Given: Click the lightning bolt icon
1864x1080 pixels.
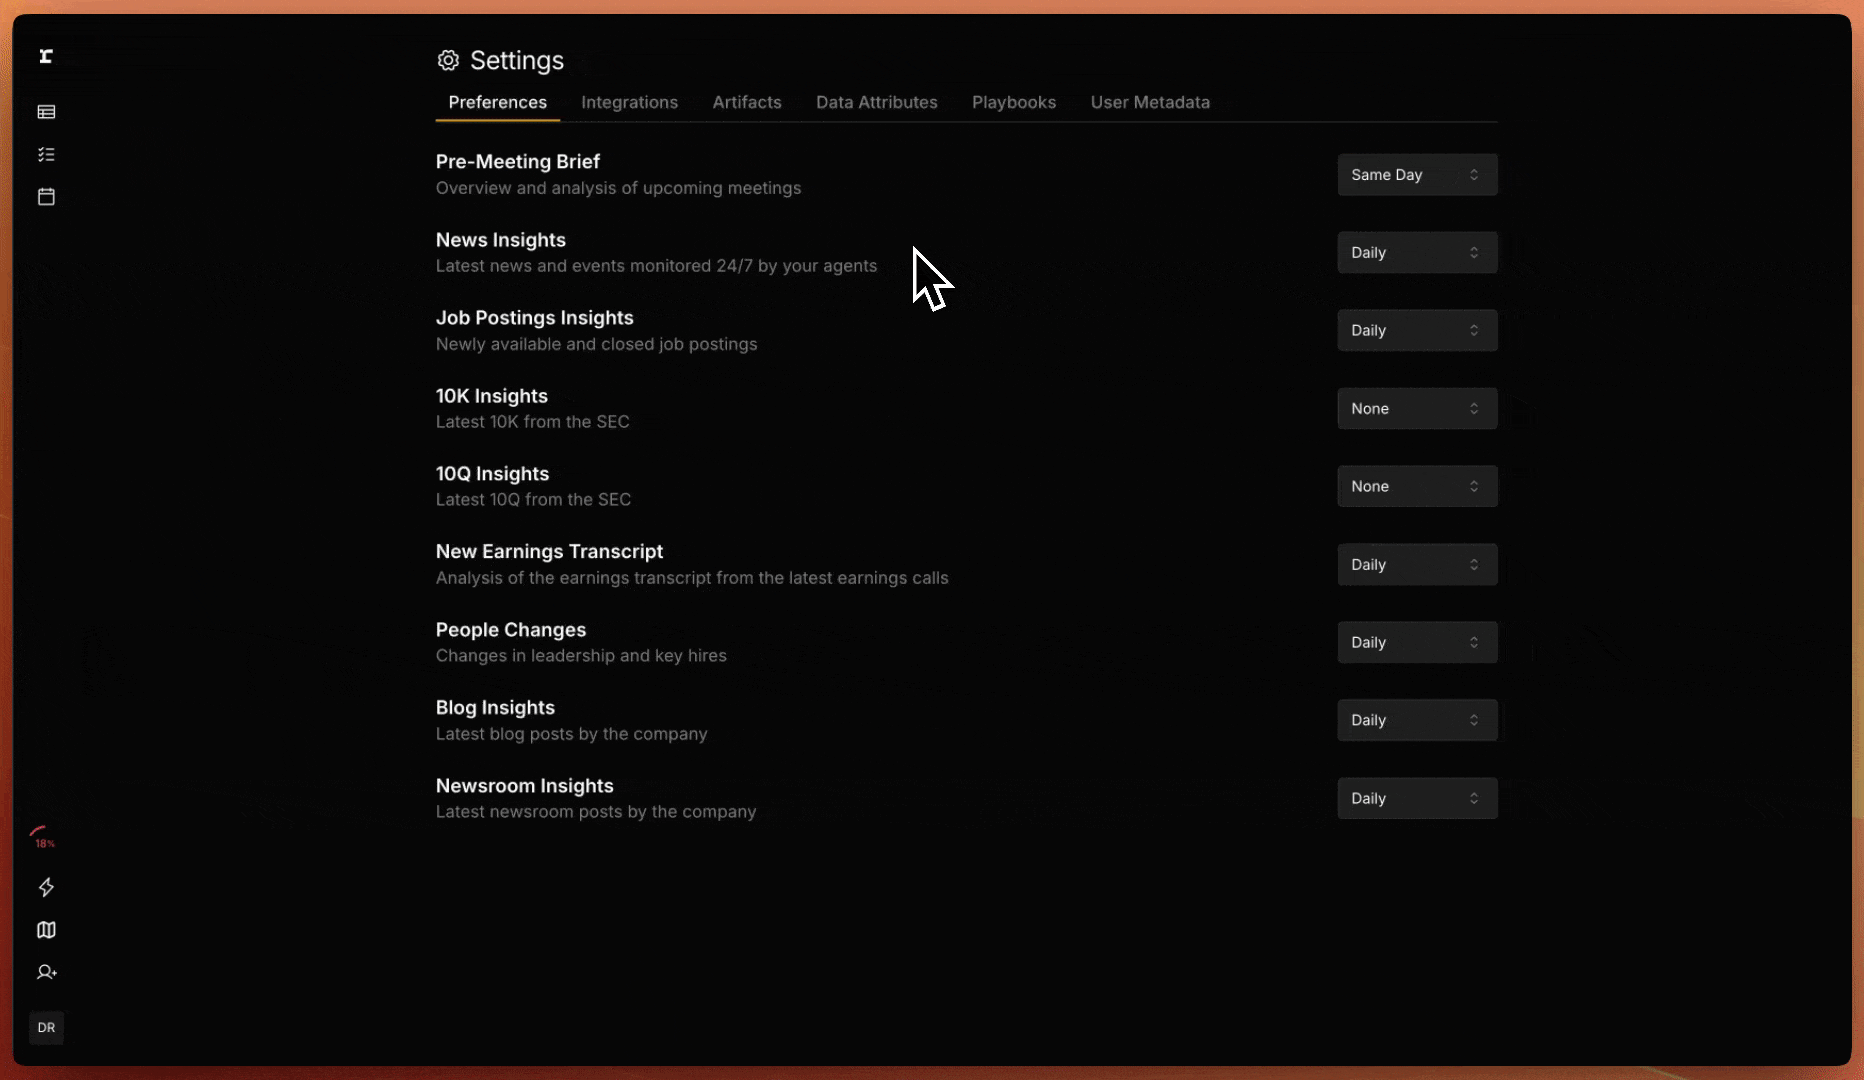Looking at the screenshot, I should click(x=46, y=887).
